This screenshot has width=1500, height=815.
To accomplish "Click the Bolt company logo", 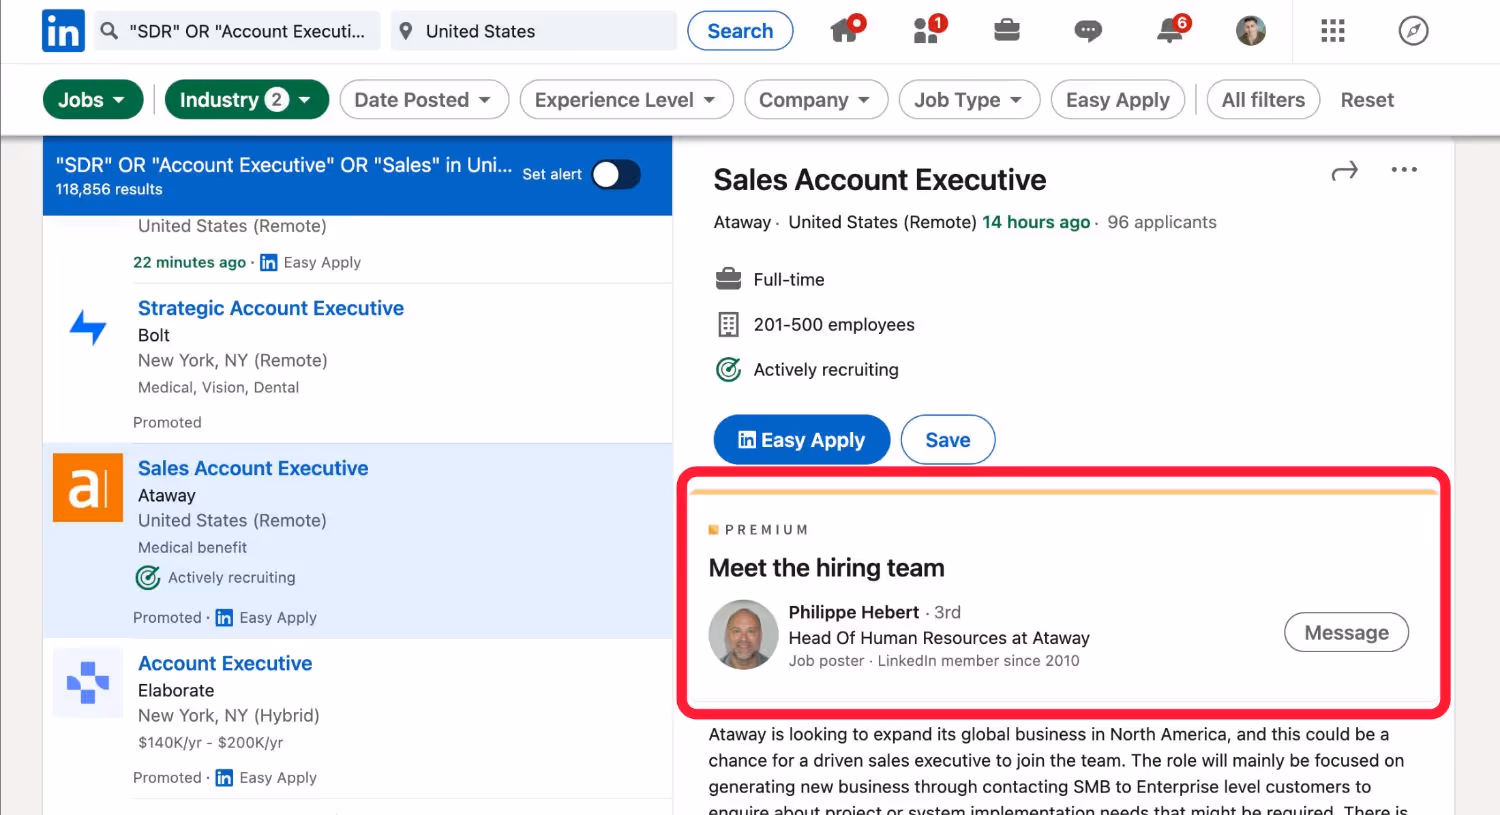I will click(x=88, y=327).
